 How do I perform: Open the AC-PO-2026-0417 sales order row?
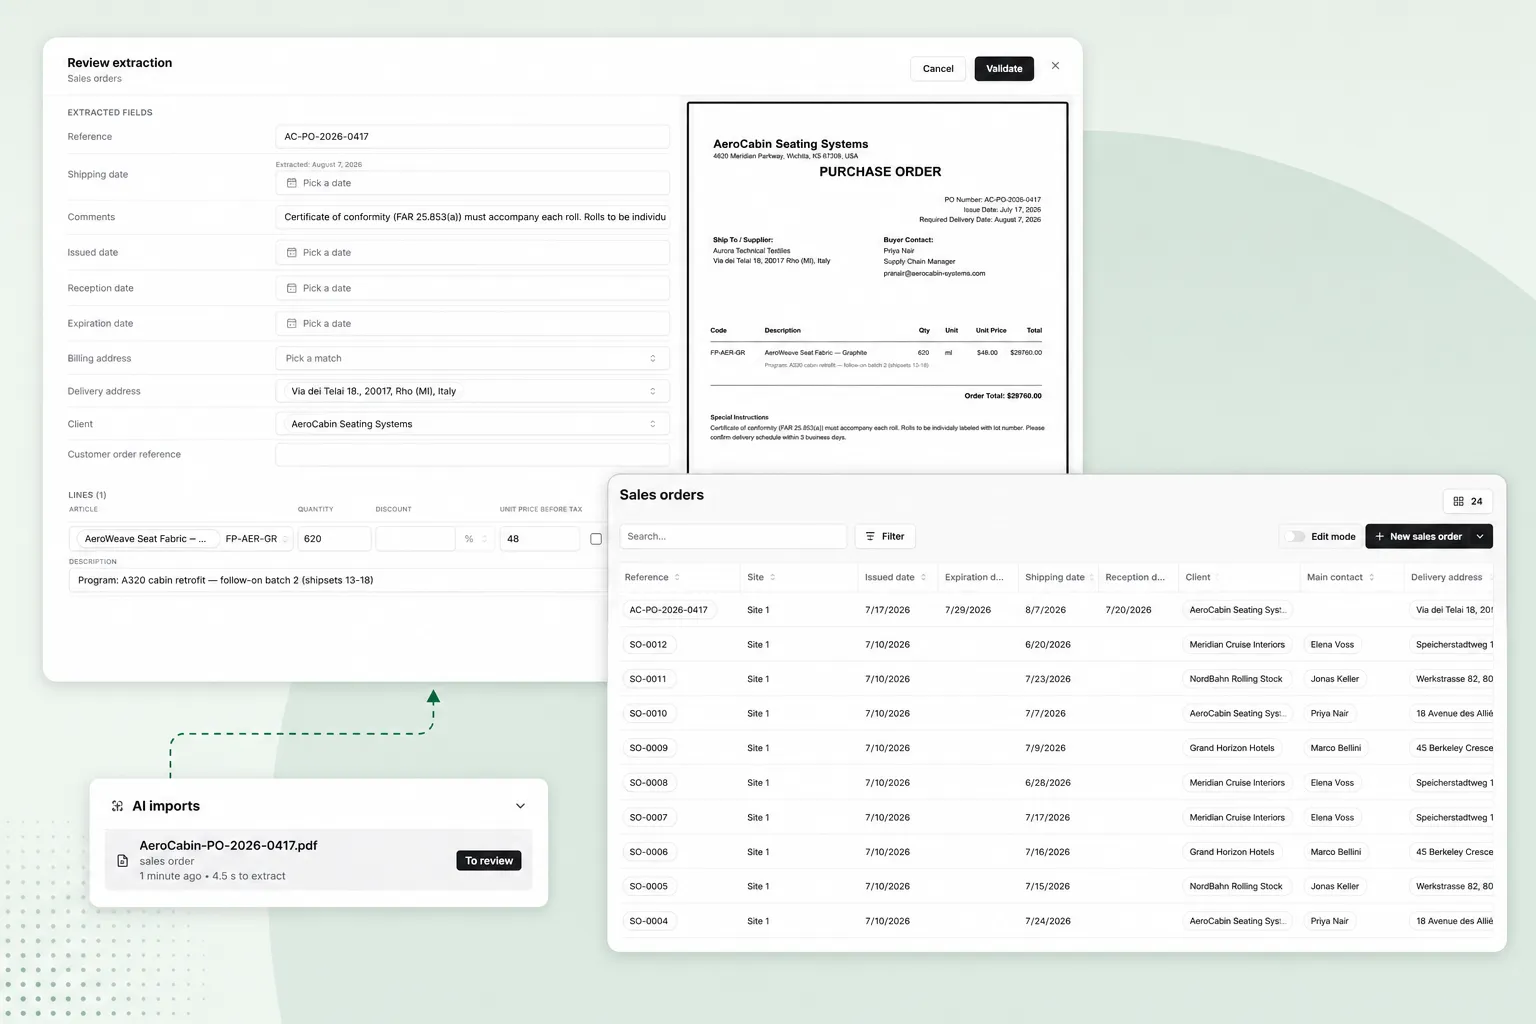coord(1057,610)
